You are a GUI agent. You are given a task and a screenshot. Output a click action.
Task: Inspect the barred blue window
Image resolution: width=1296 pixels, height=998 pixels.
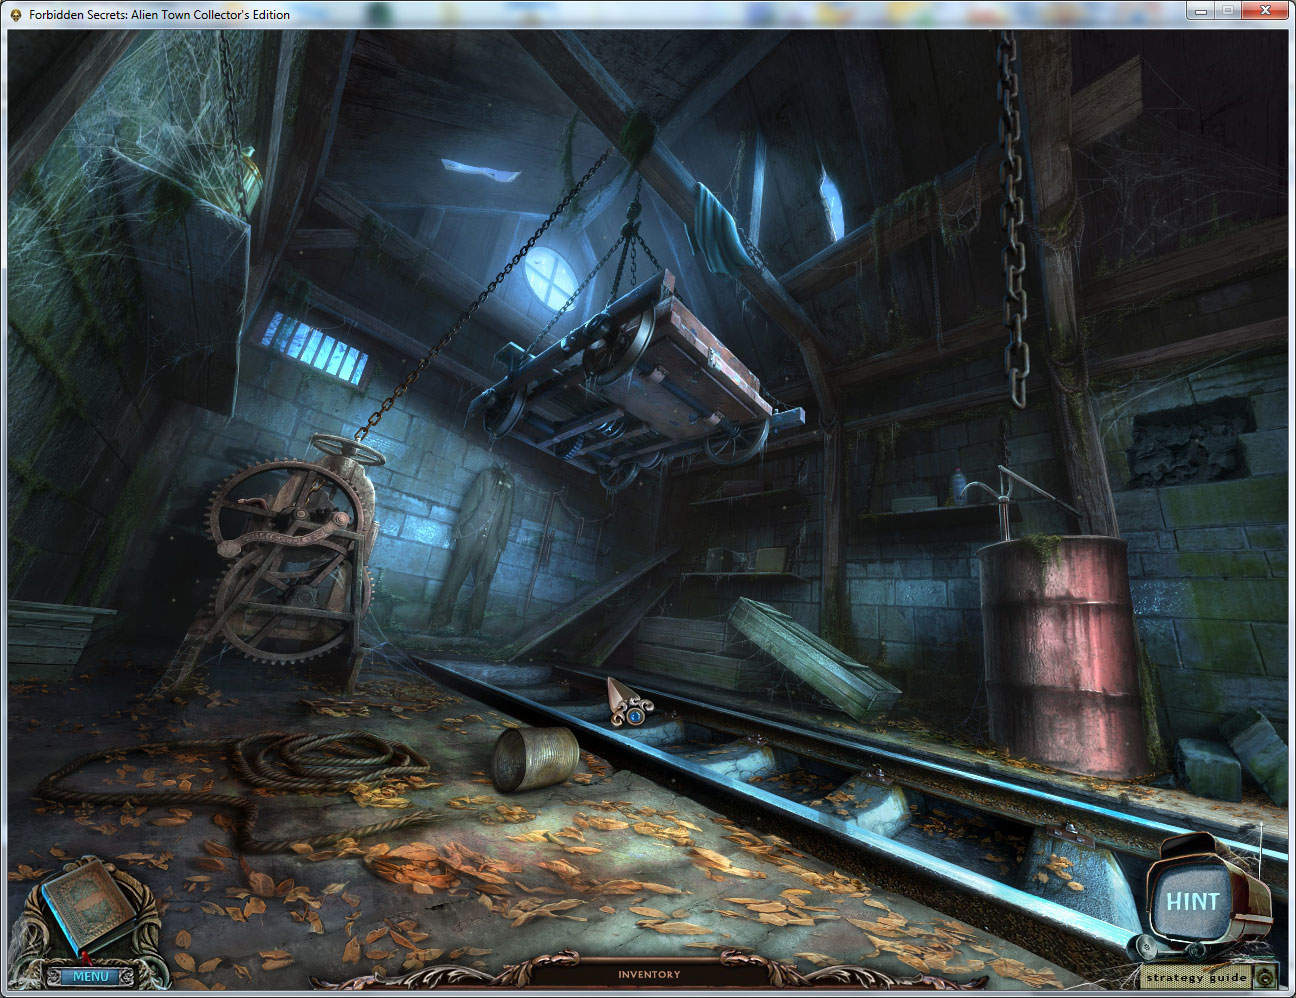click(314, 346)
